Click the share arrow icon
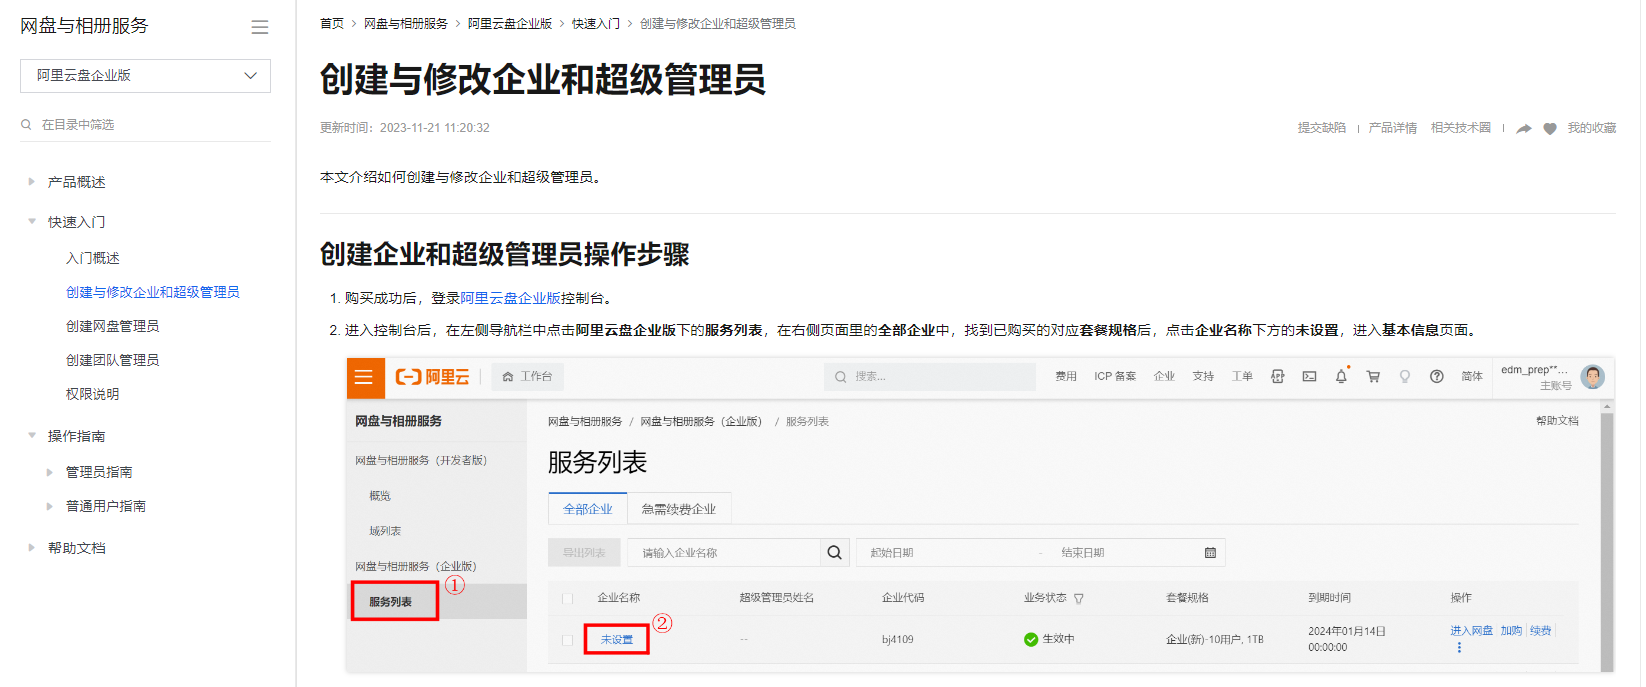Screen dimensions: 1646x687 pyautogui.click(x=1524, y=129)
